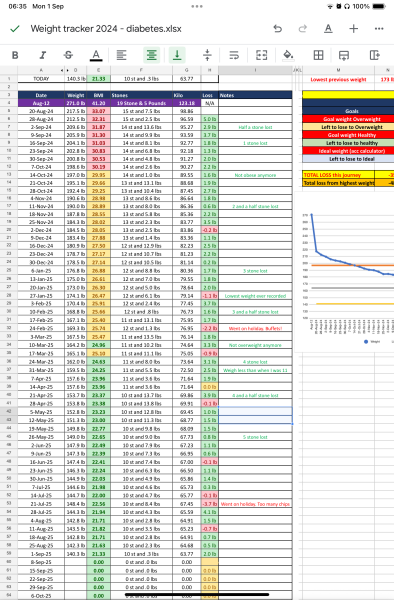Viewport: 394px width, 600px height.
Task: Toggle italic formatting
Action: 42,55
